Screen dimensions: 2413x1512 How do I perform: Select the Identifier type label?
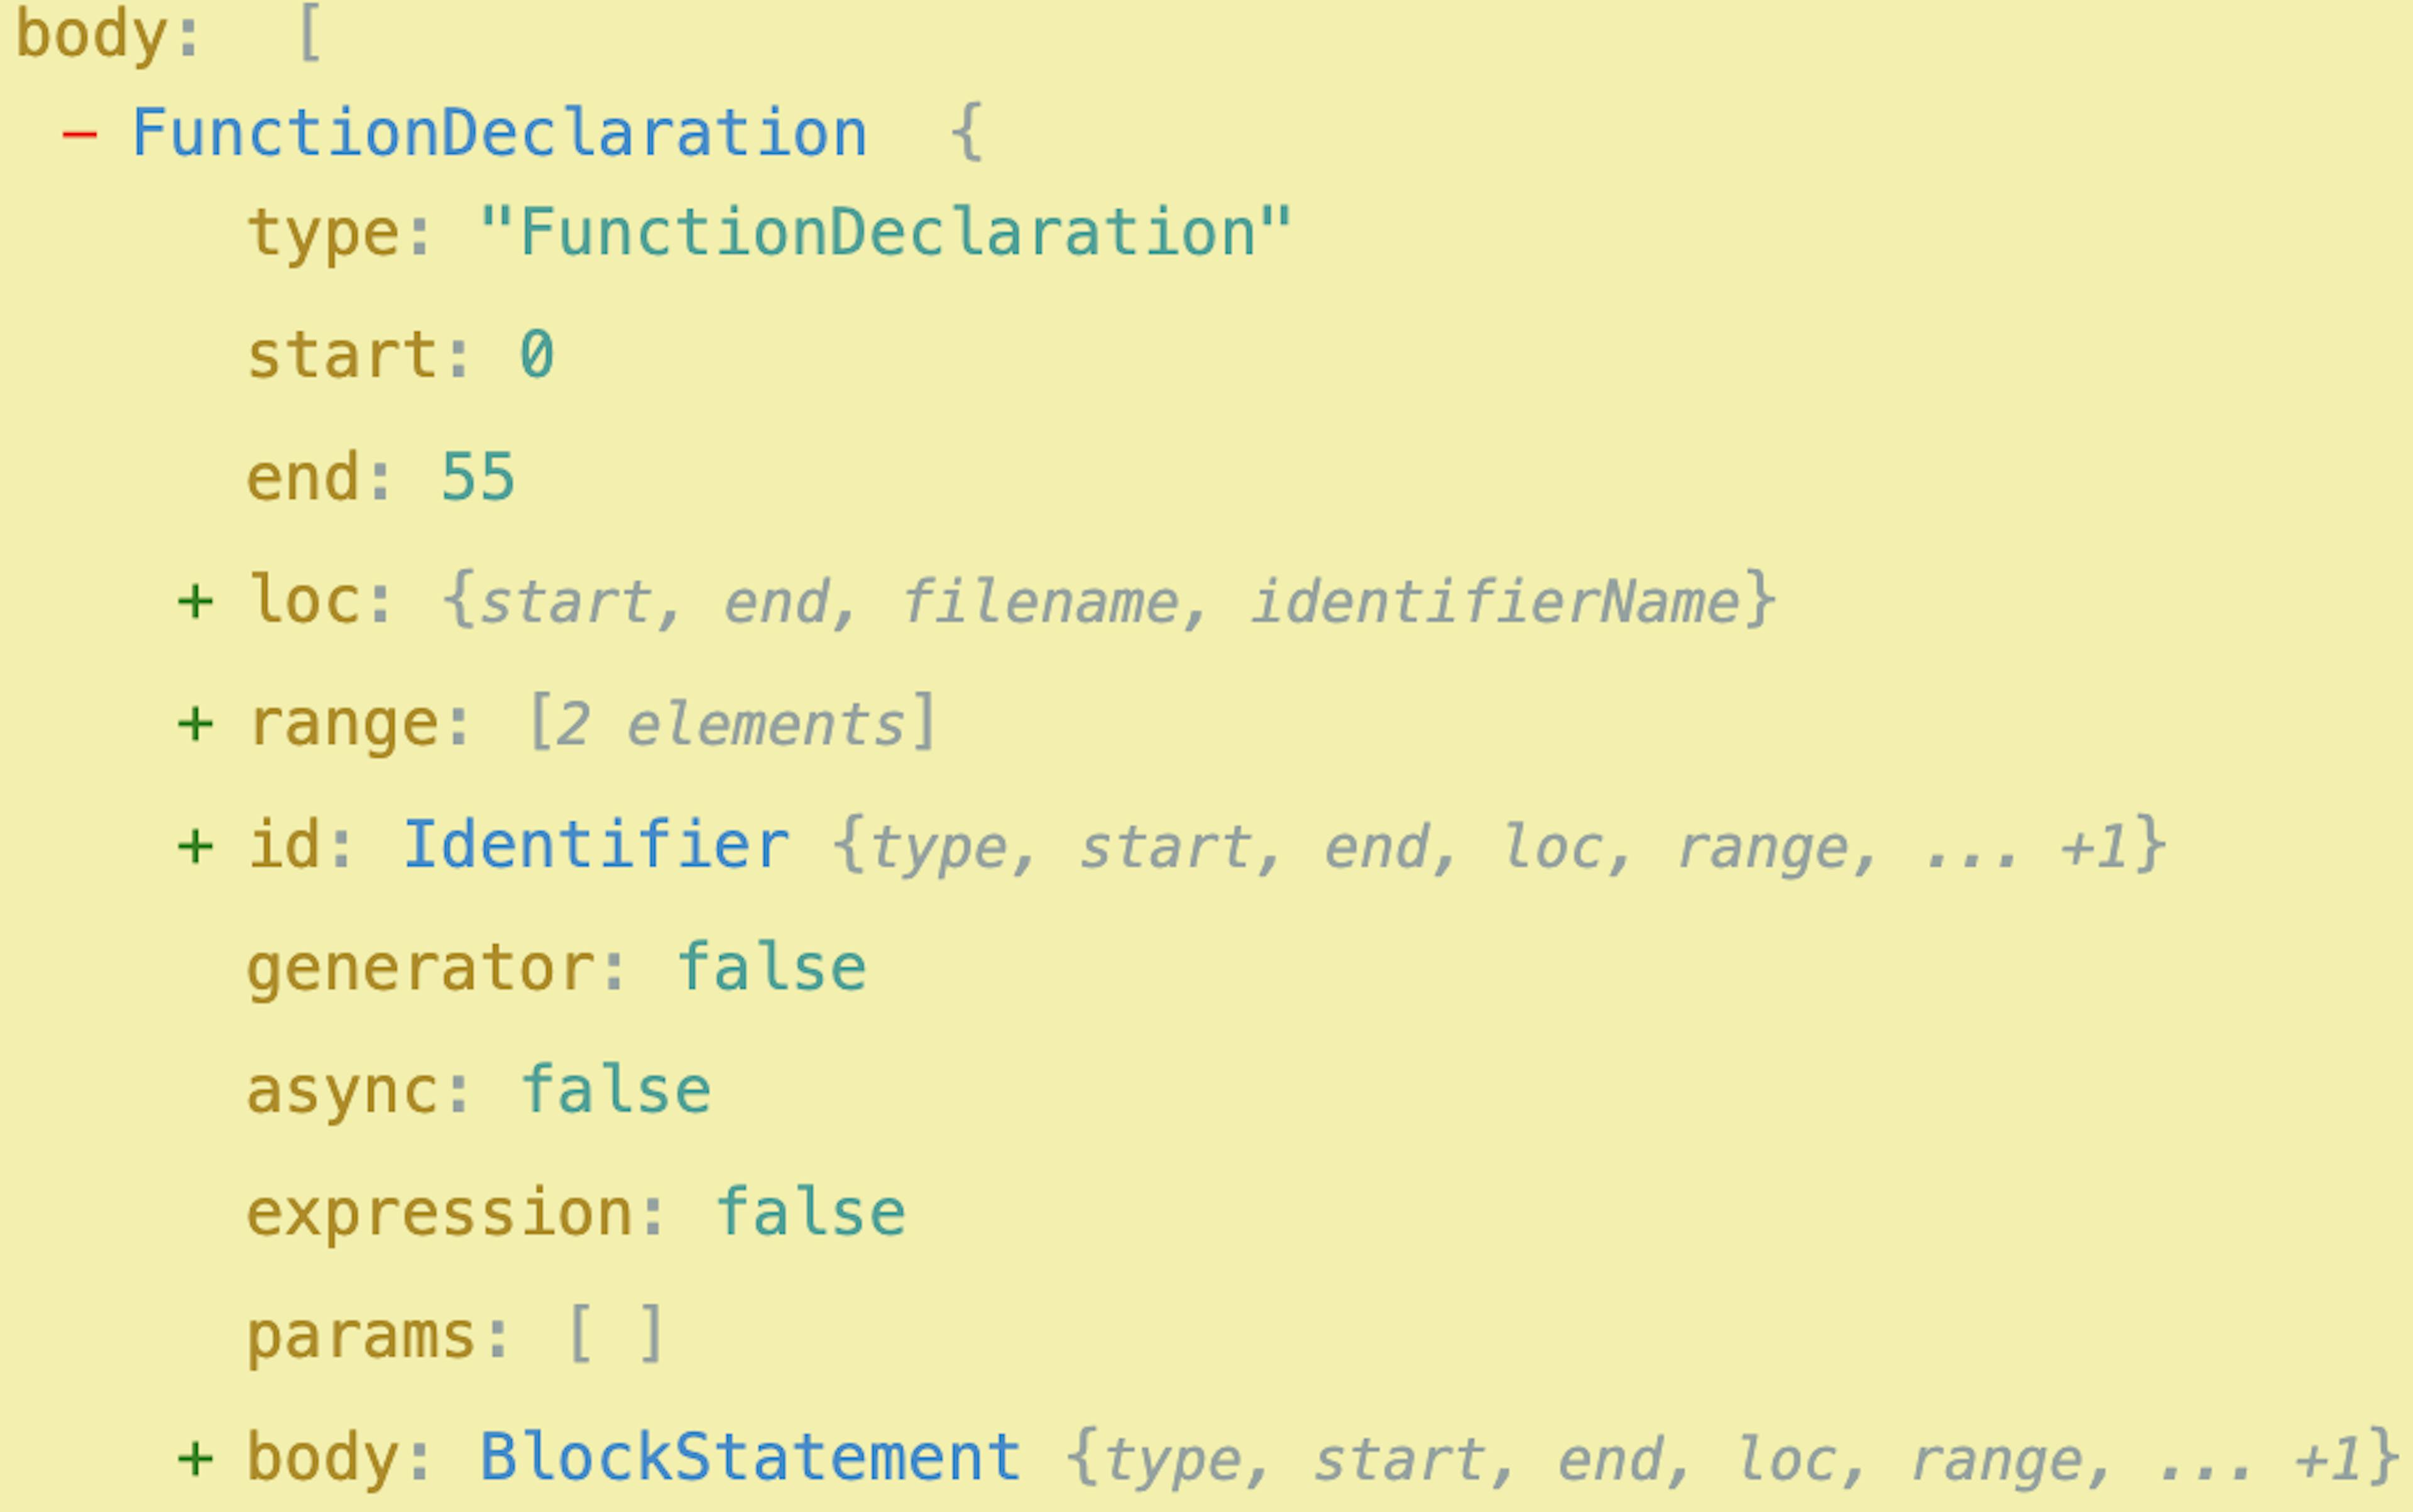click(x=596, y=845)
